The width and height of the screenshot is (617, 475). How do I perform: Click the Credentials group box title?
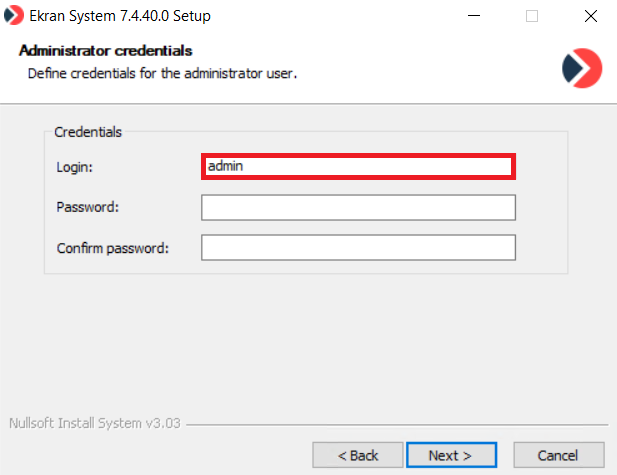[88, 131]
